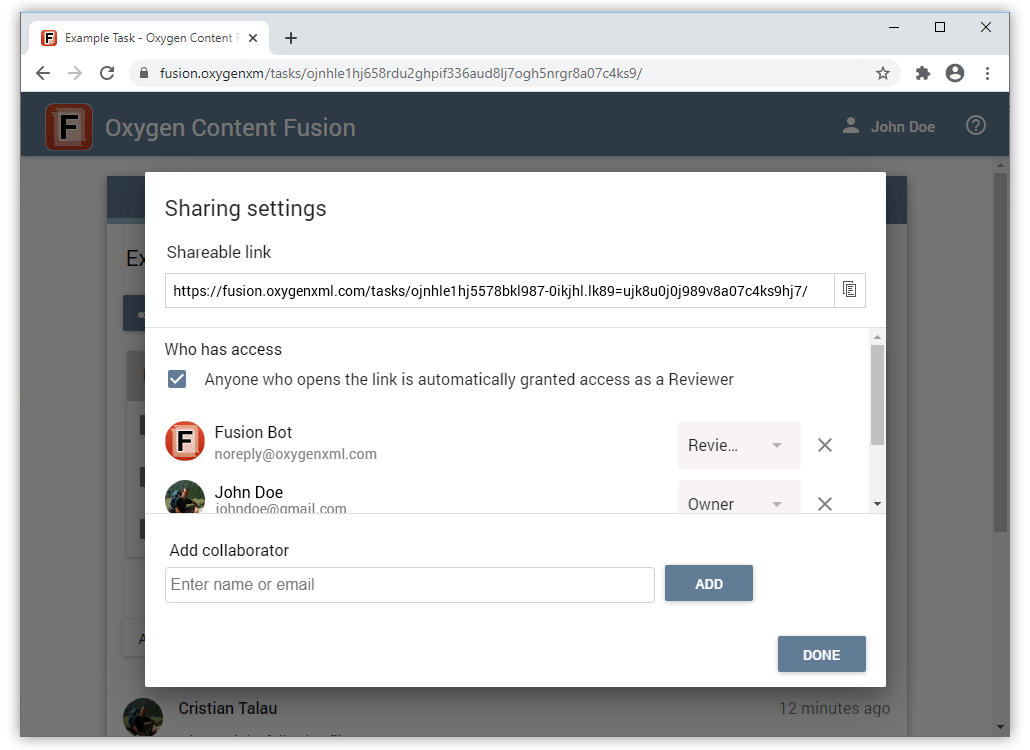Click the access list scroll up arrow

point(877,337)
